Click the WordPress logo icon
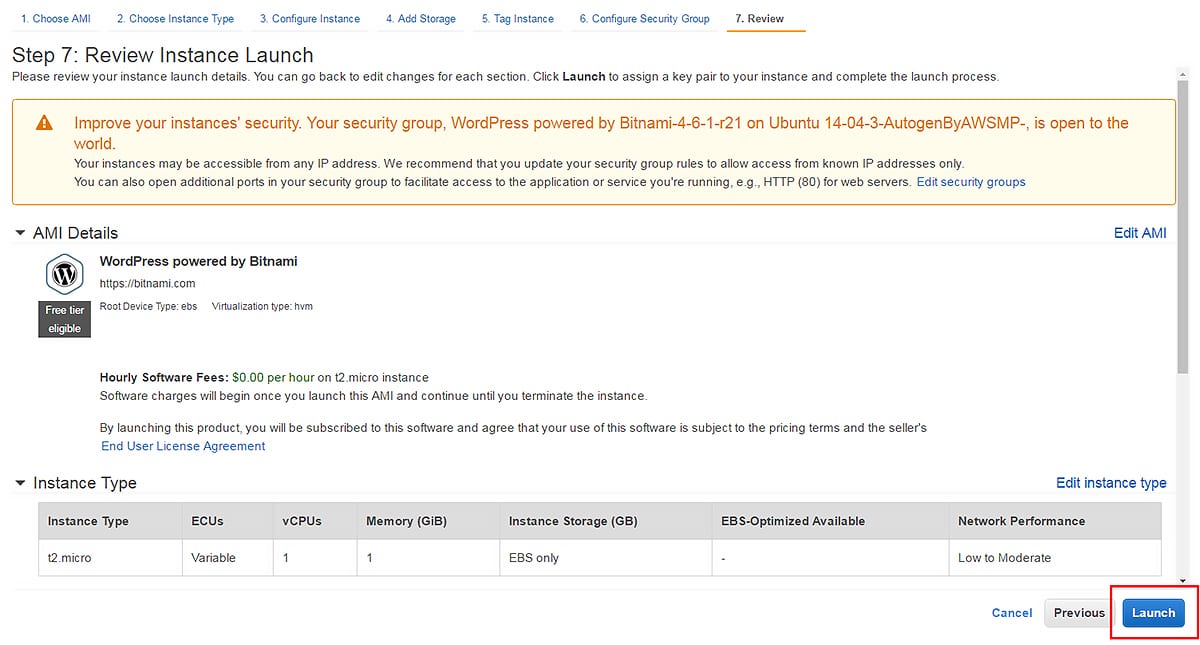This screenshot has width=1200, height=645. coord(64,274)
